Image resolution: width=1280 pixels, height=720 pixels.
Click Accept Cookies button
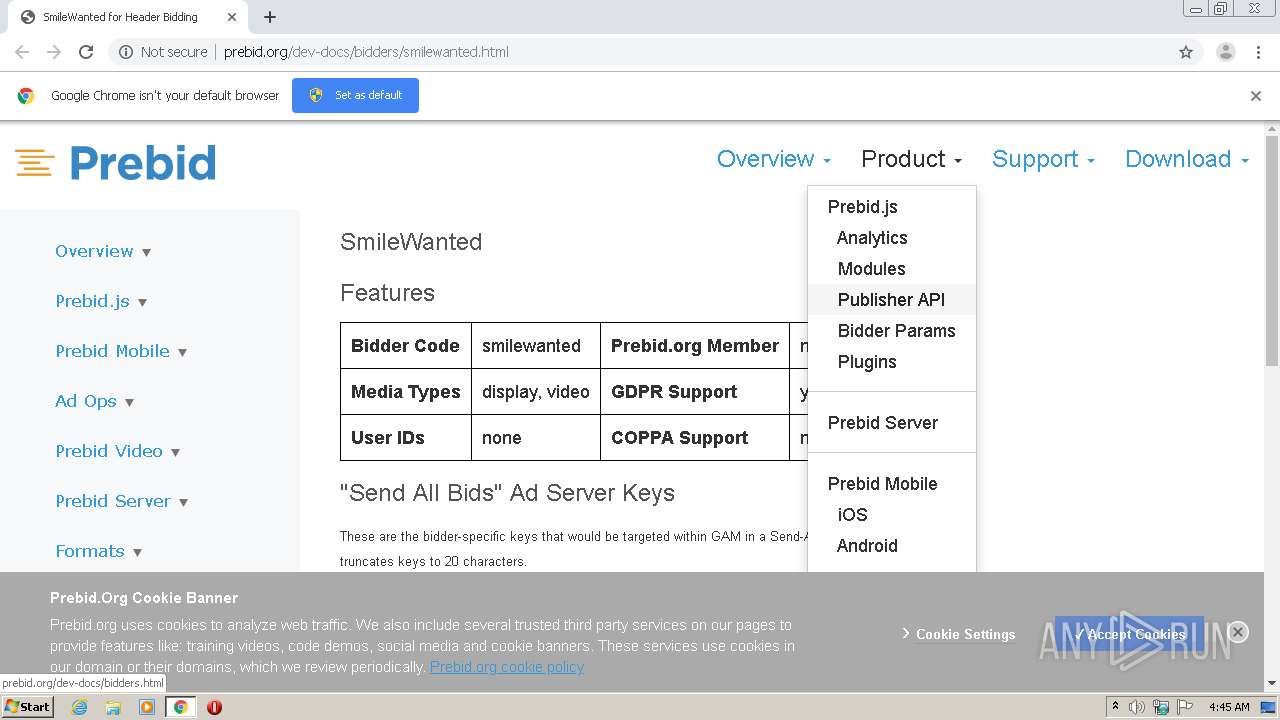pyautogui.click(x=1130, y=634)
